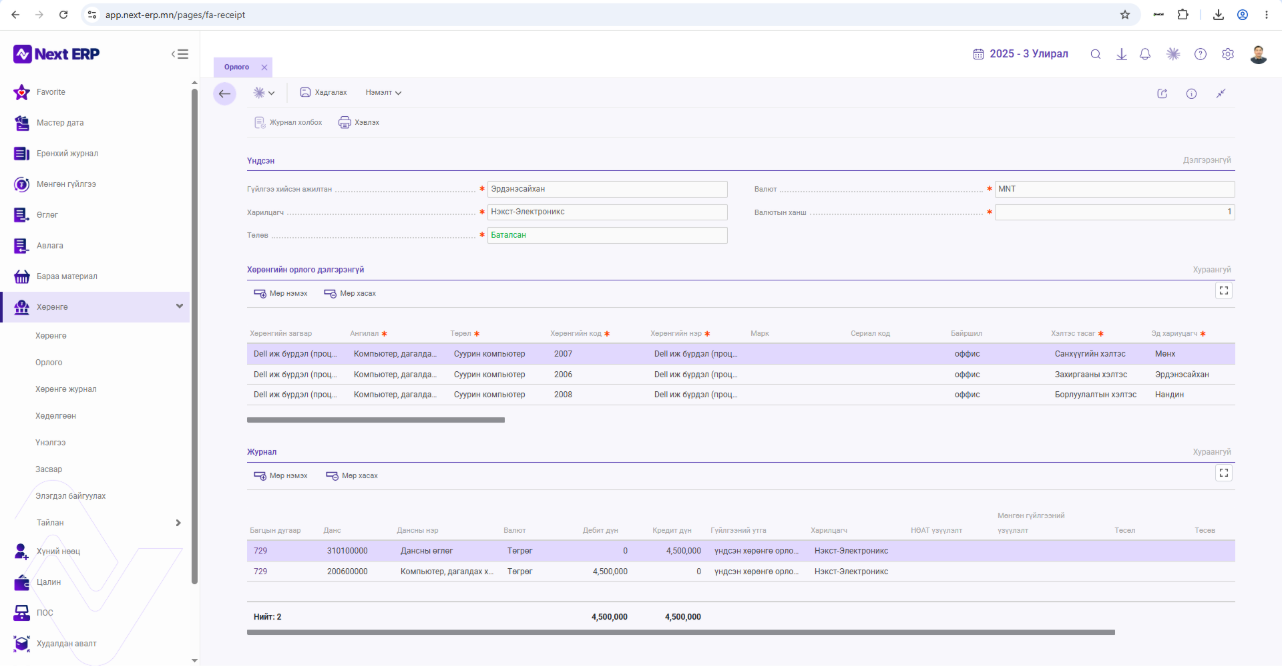1282x666 pixels.
Task: Collapse the Хөрөнгө sidebar section
Action: point(179,306)
